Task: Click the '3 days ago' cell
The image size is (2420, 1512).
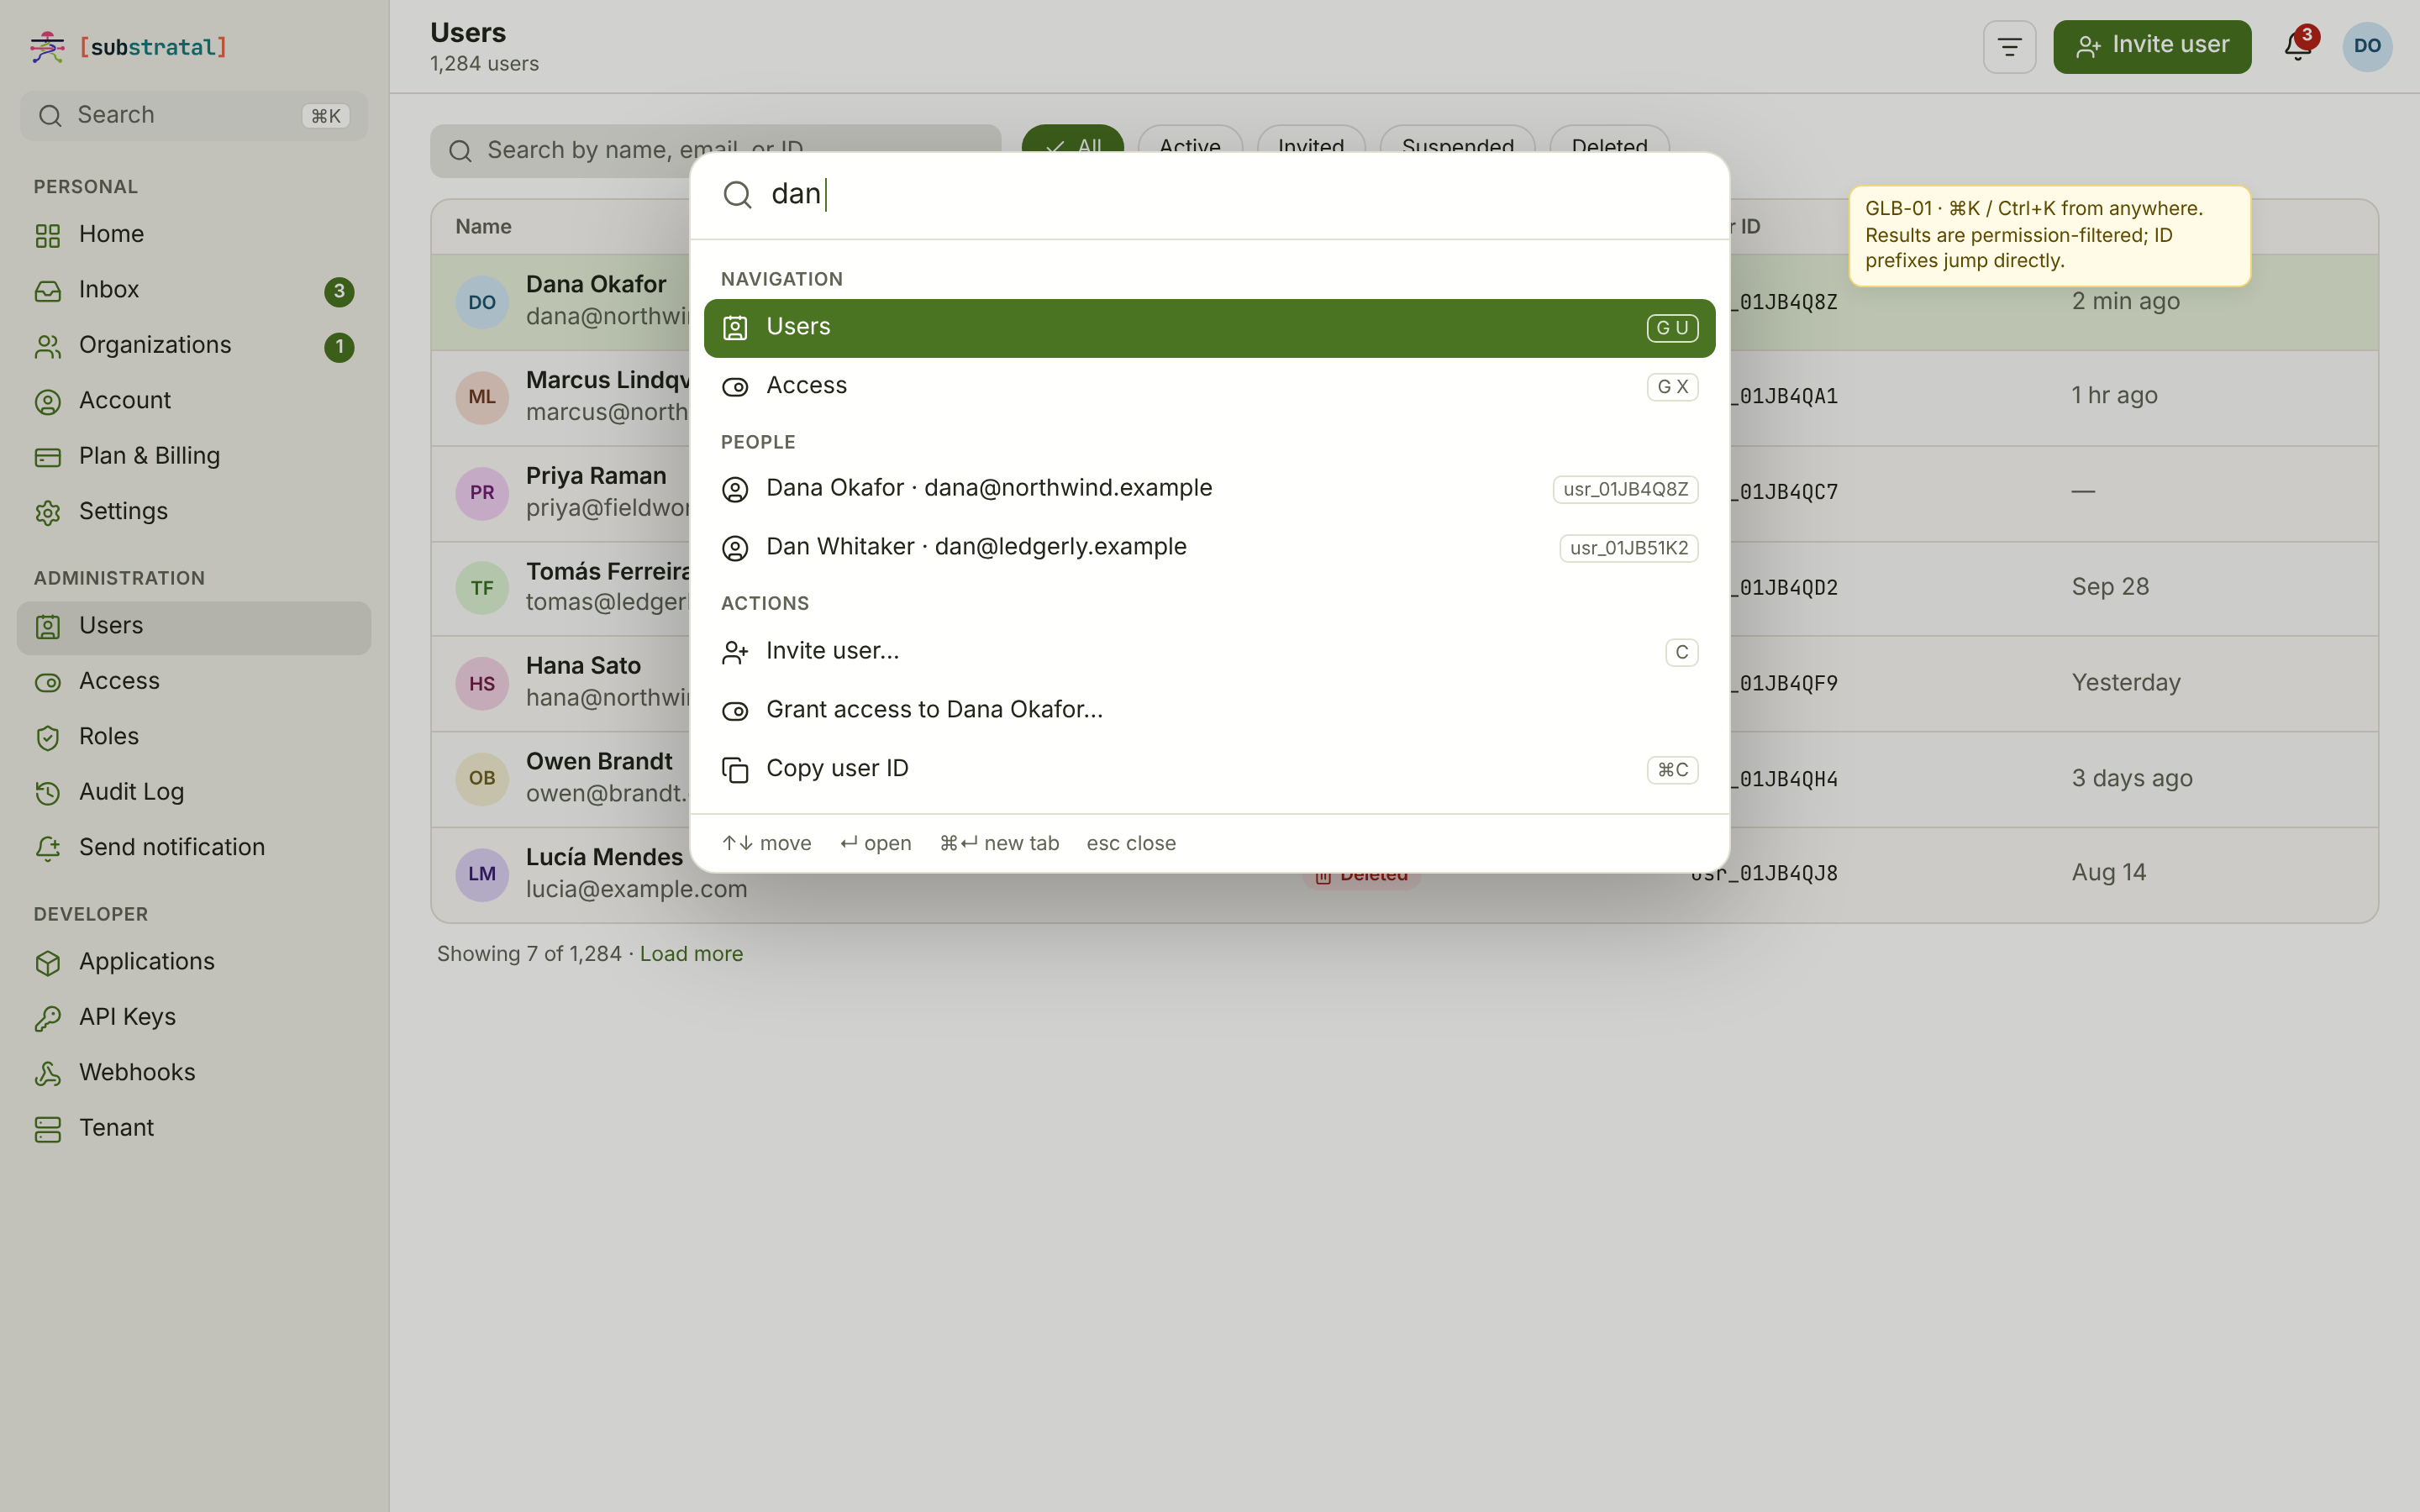Action: coord(2132,779)
